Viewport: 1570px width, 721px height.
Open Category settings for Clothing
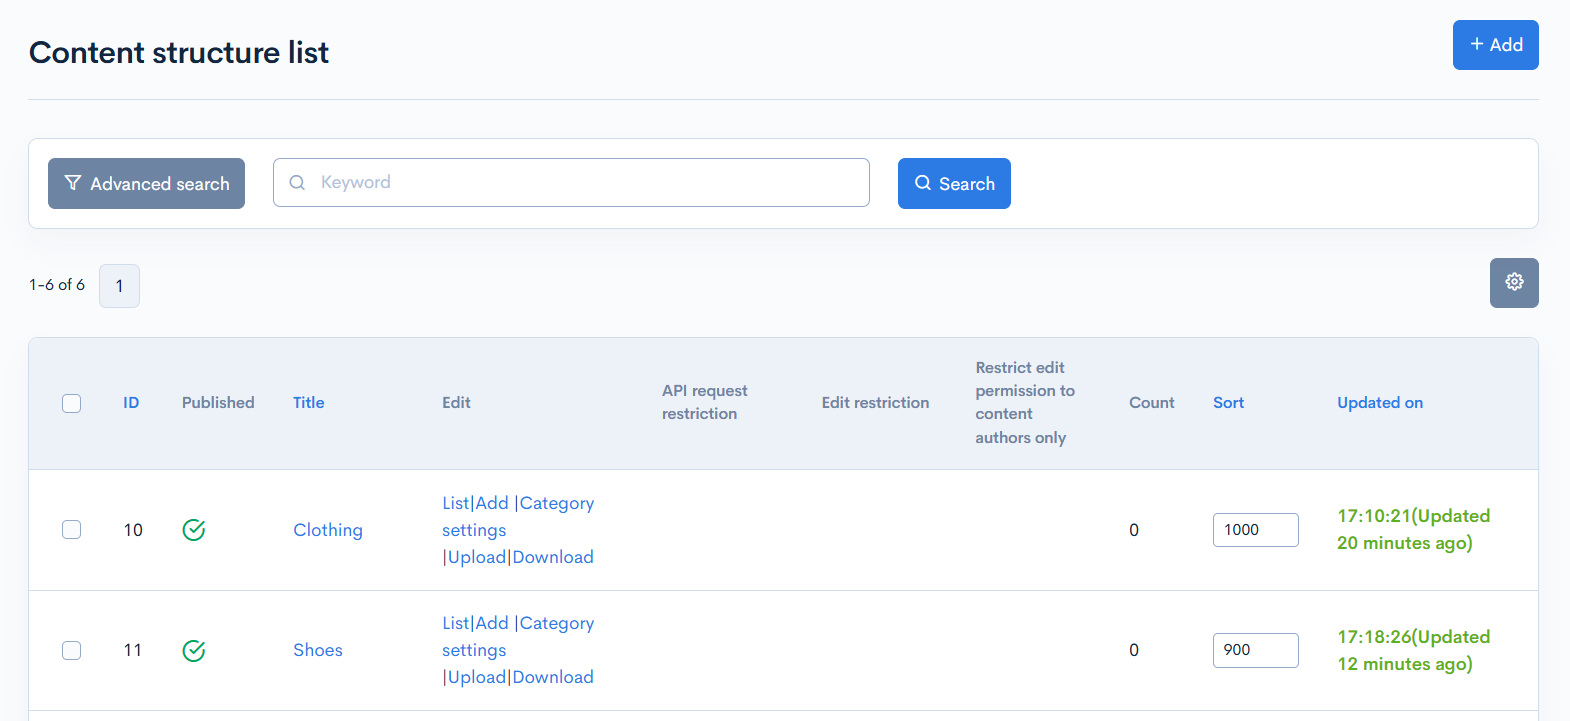pyautogui.click(x=518, y=517)
